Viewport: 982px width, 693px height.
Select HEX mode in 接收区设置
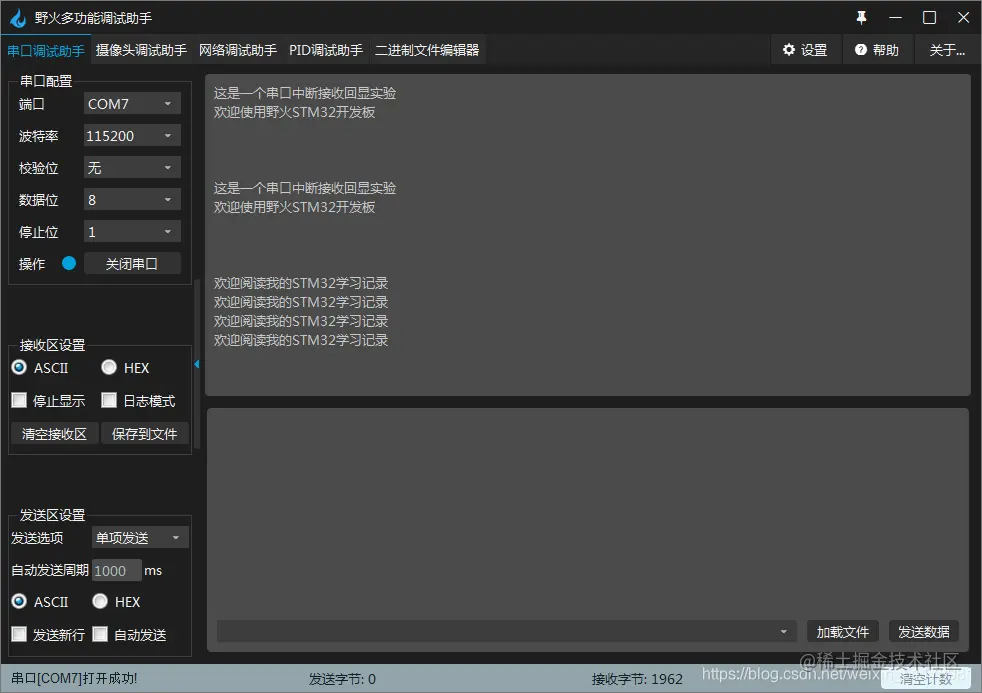click(108, 367)
